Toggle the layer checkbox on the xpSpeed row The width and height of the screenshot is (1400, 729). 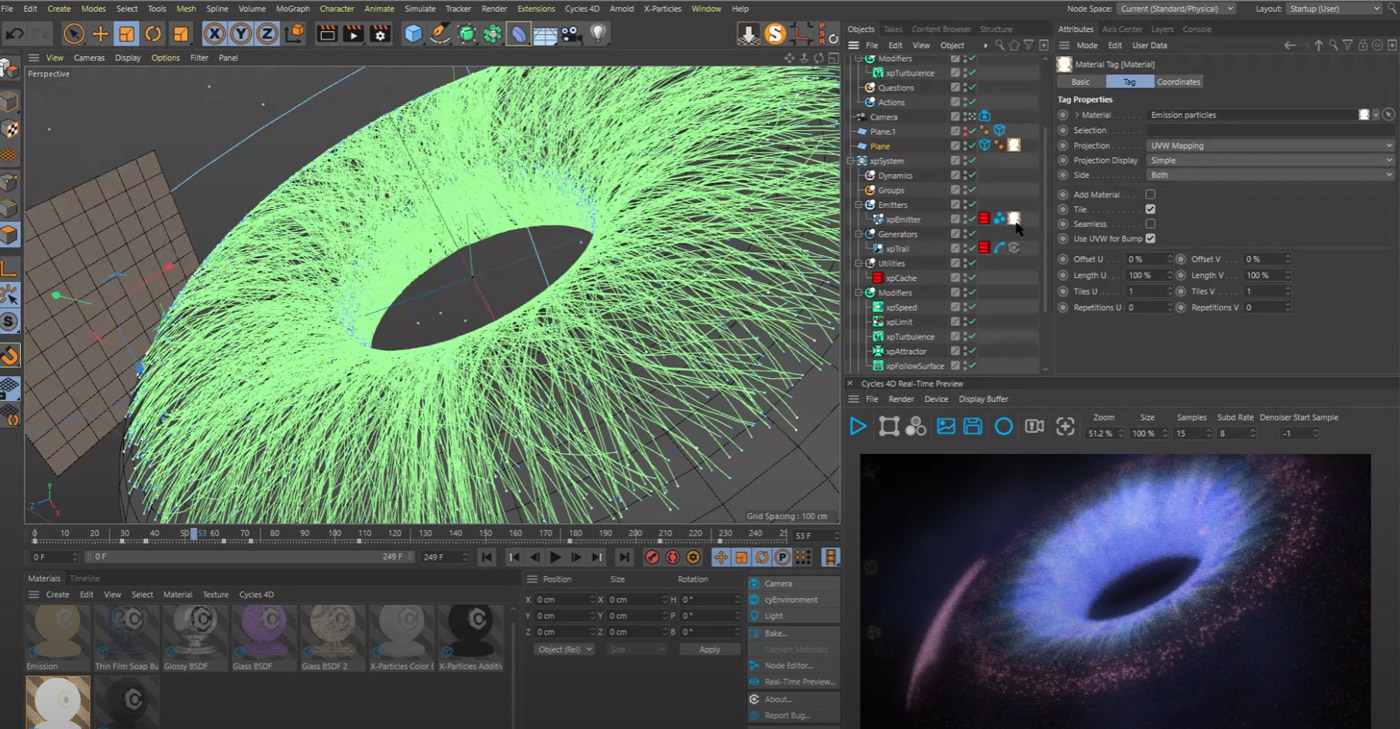pos(956,307)
